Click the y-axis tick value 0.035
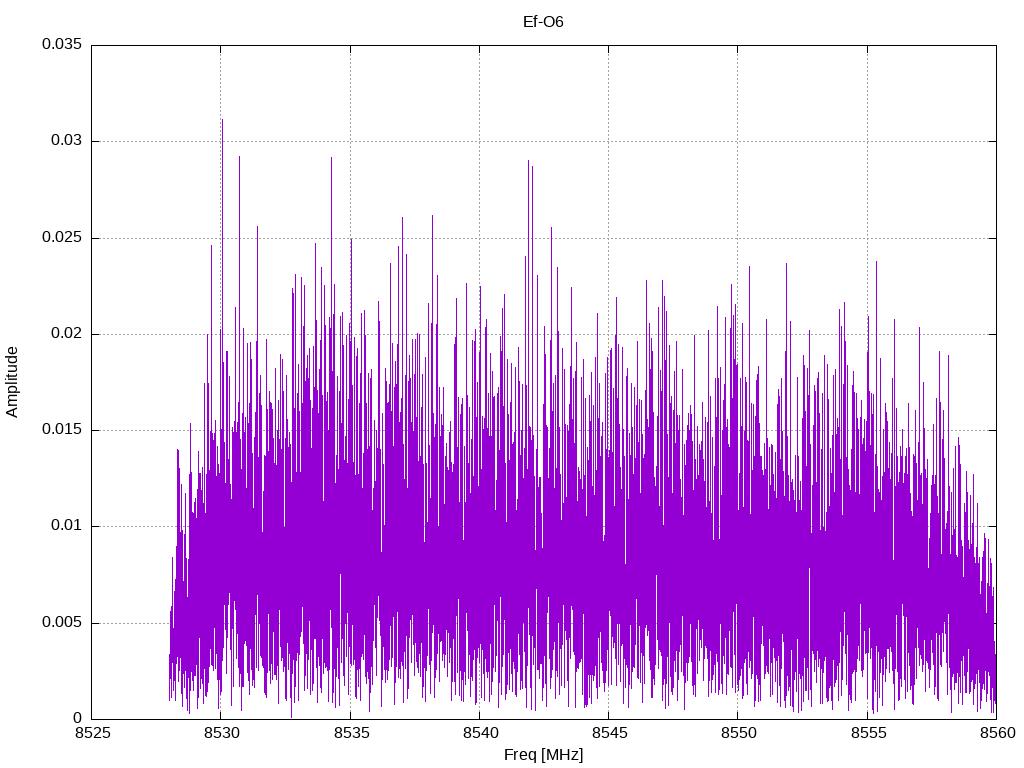Image resolution: width=1024 pixels, height=768 pixels. click(x=63, y=44)
